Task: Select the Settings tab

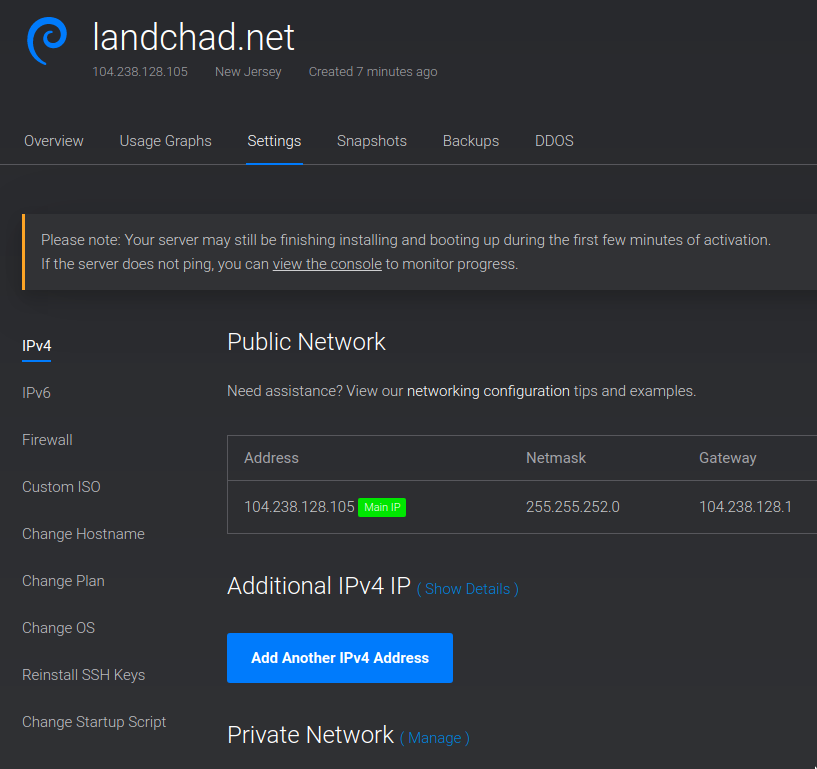Action: tap(274, 141)
